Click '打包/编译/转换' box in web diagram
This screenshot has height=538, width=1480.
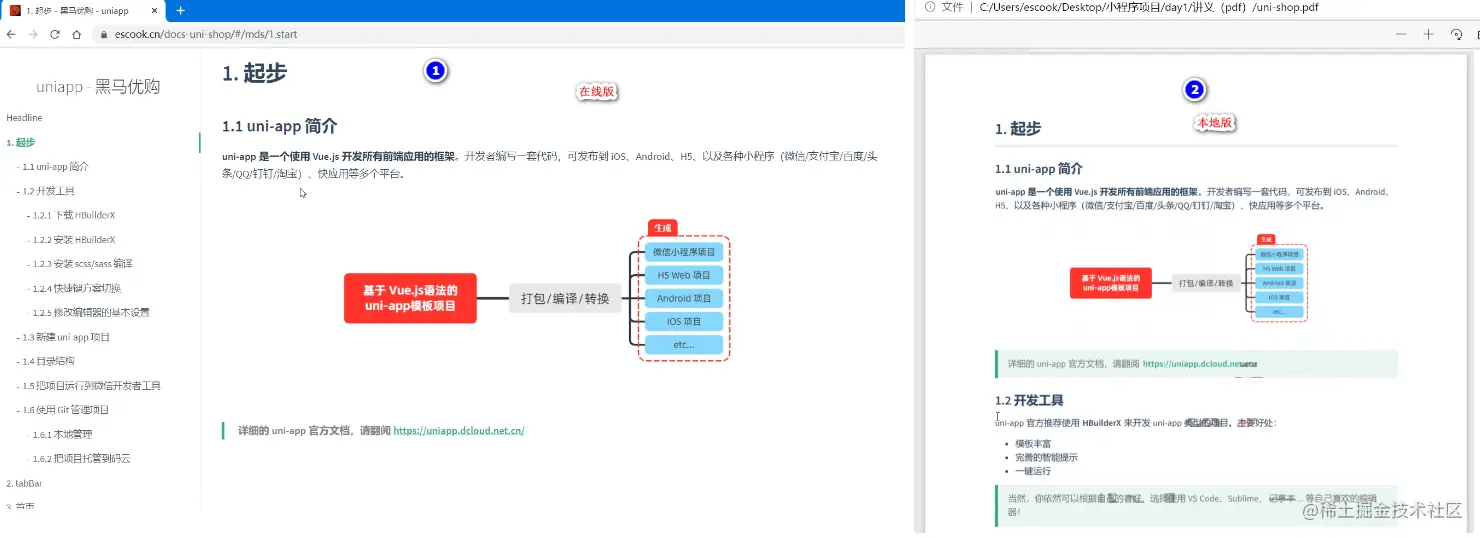[x=565, y=298]
